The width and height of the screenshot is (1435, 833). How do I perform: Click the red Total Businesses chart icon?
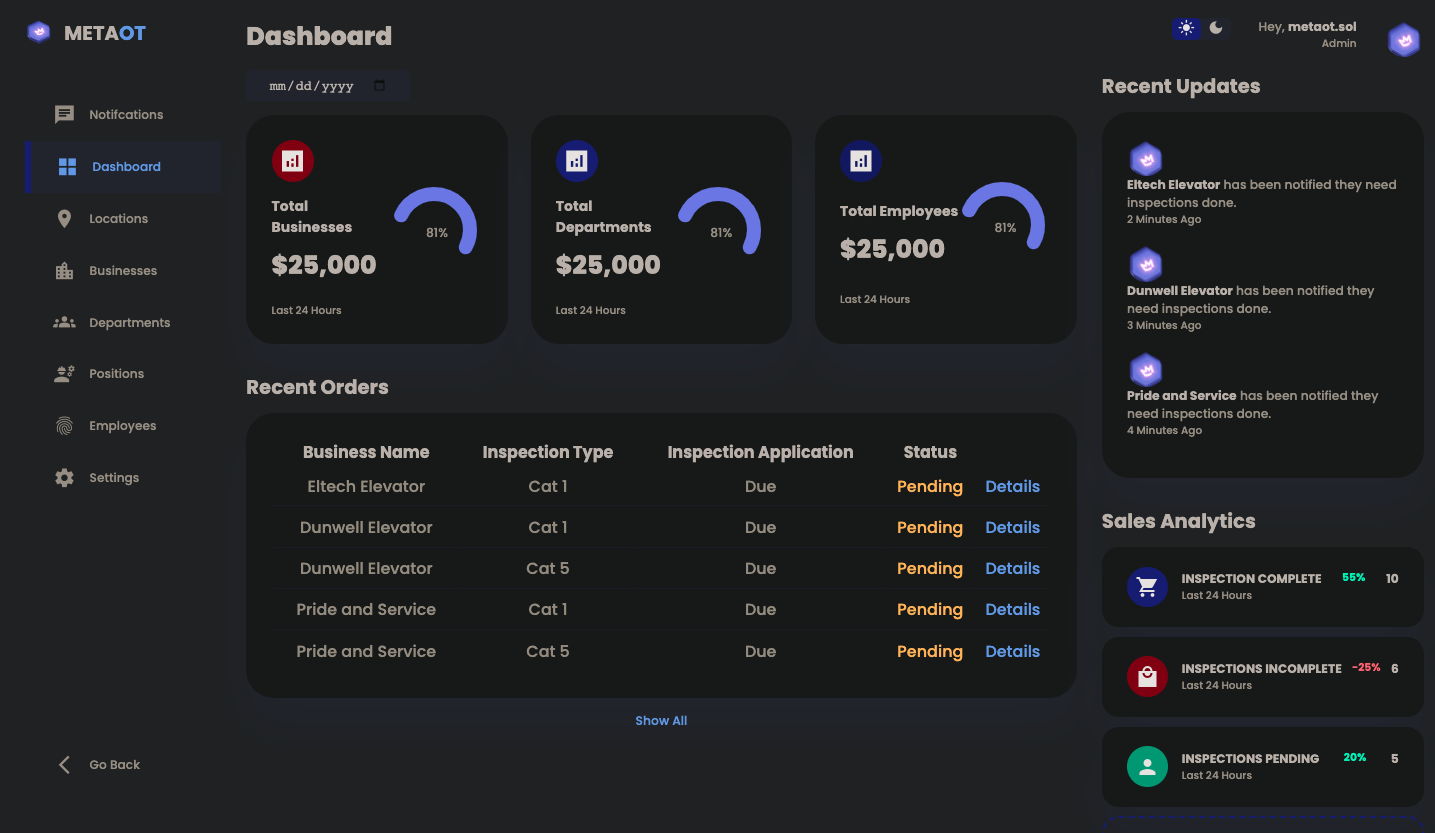(x=292, y=161)
